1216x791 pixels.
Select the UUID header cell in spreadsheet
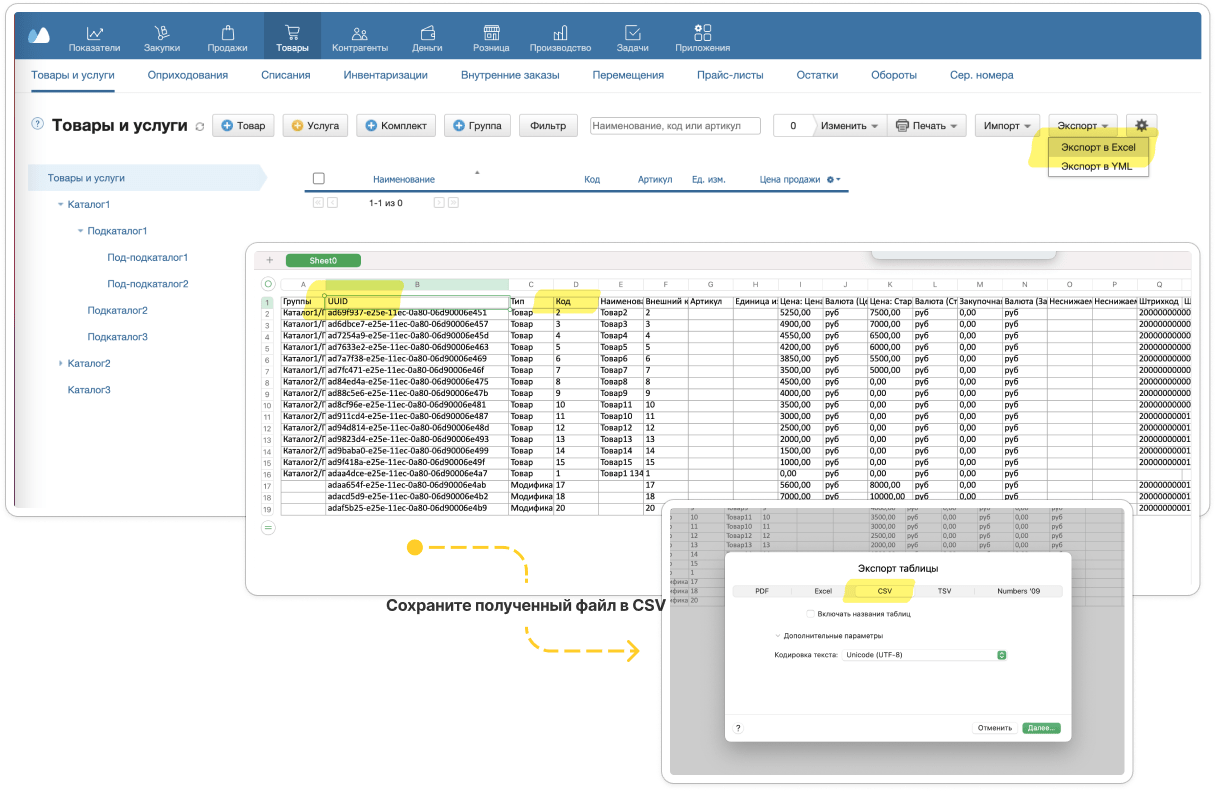[417, 301]
